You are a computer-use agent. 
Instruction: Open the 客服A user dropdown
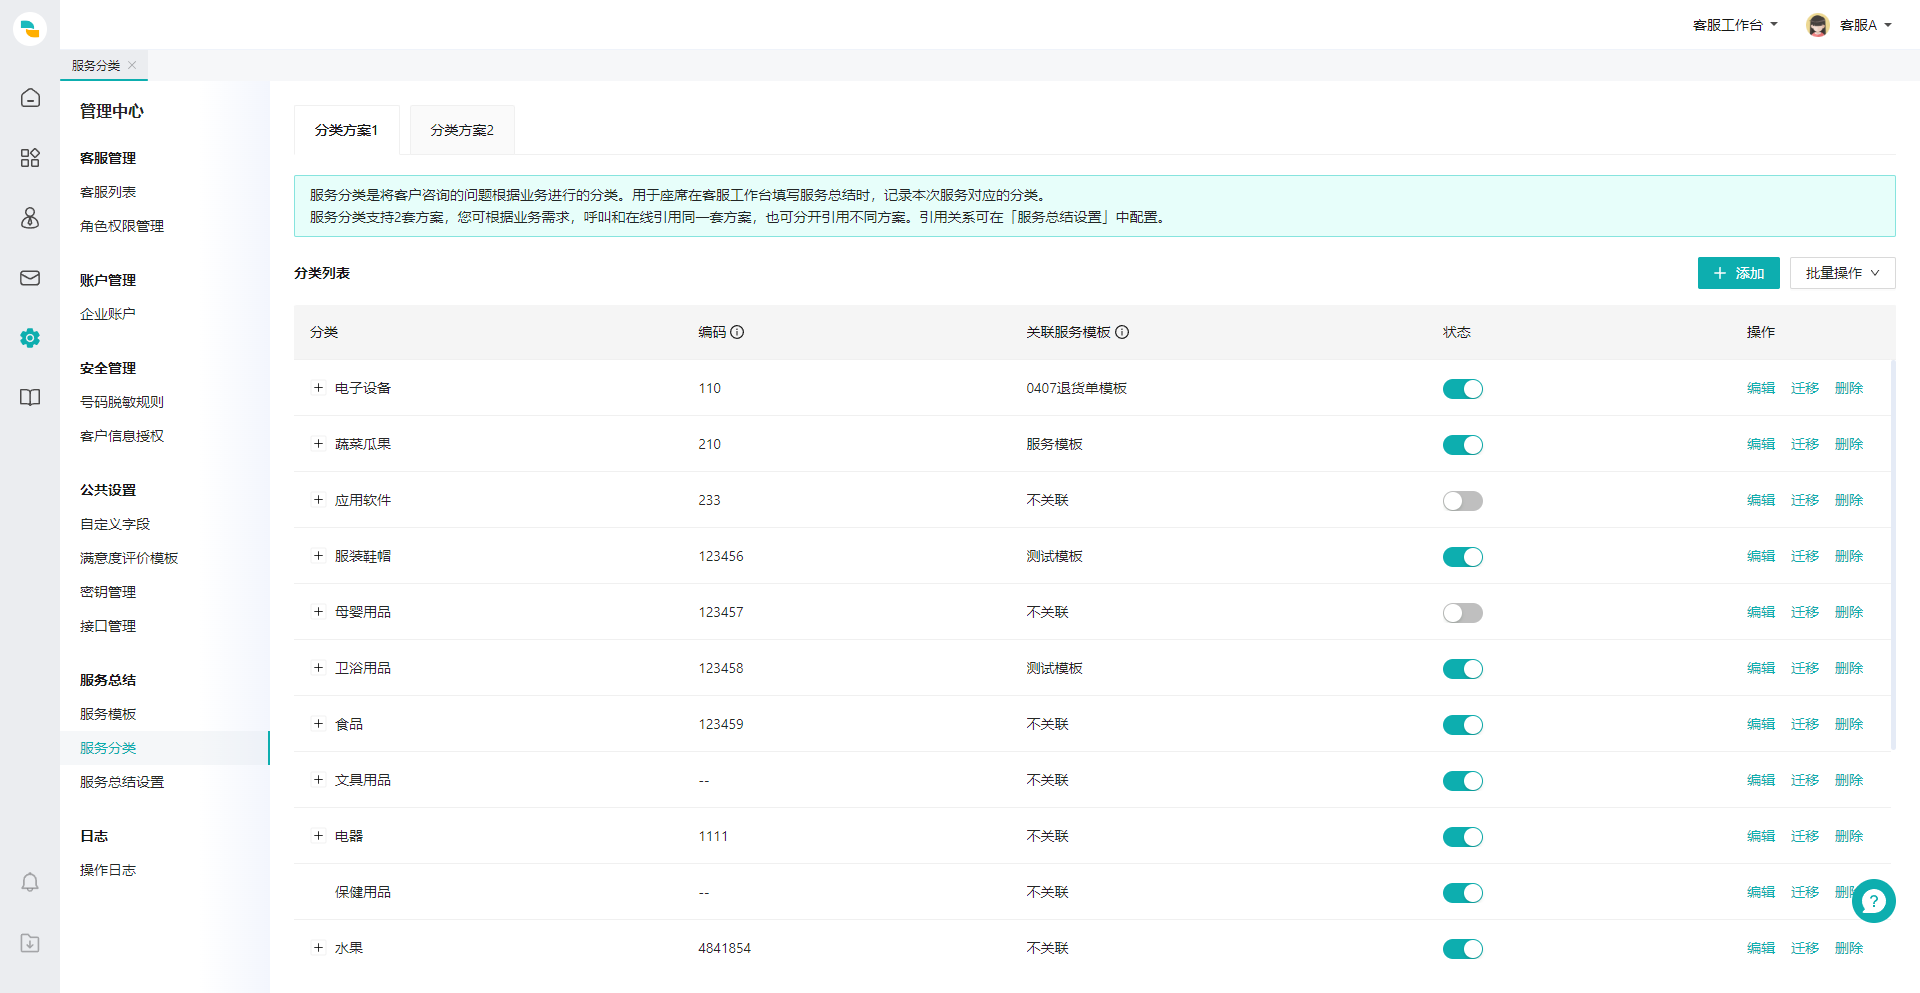point(1866,25)
